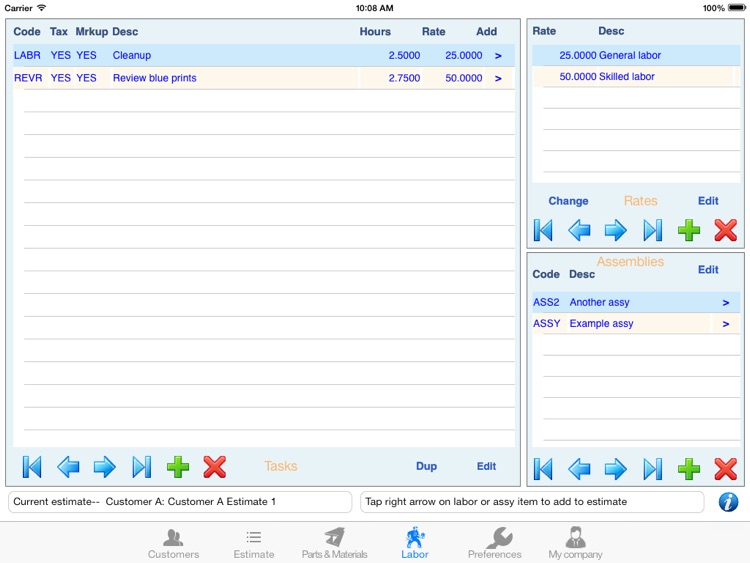Jump to first record in Rates panel

tap(543, 230)
